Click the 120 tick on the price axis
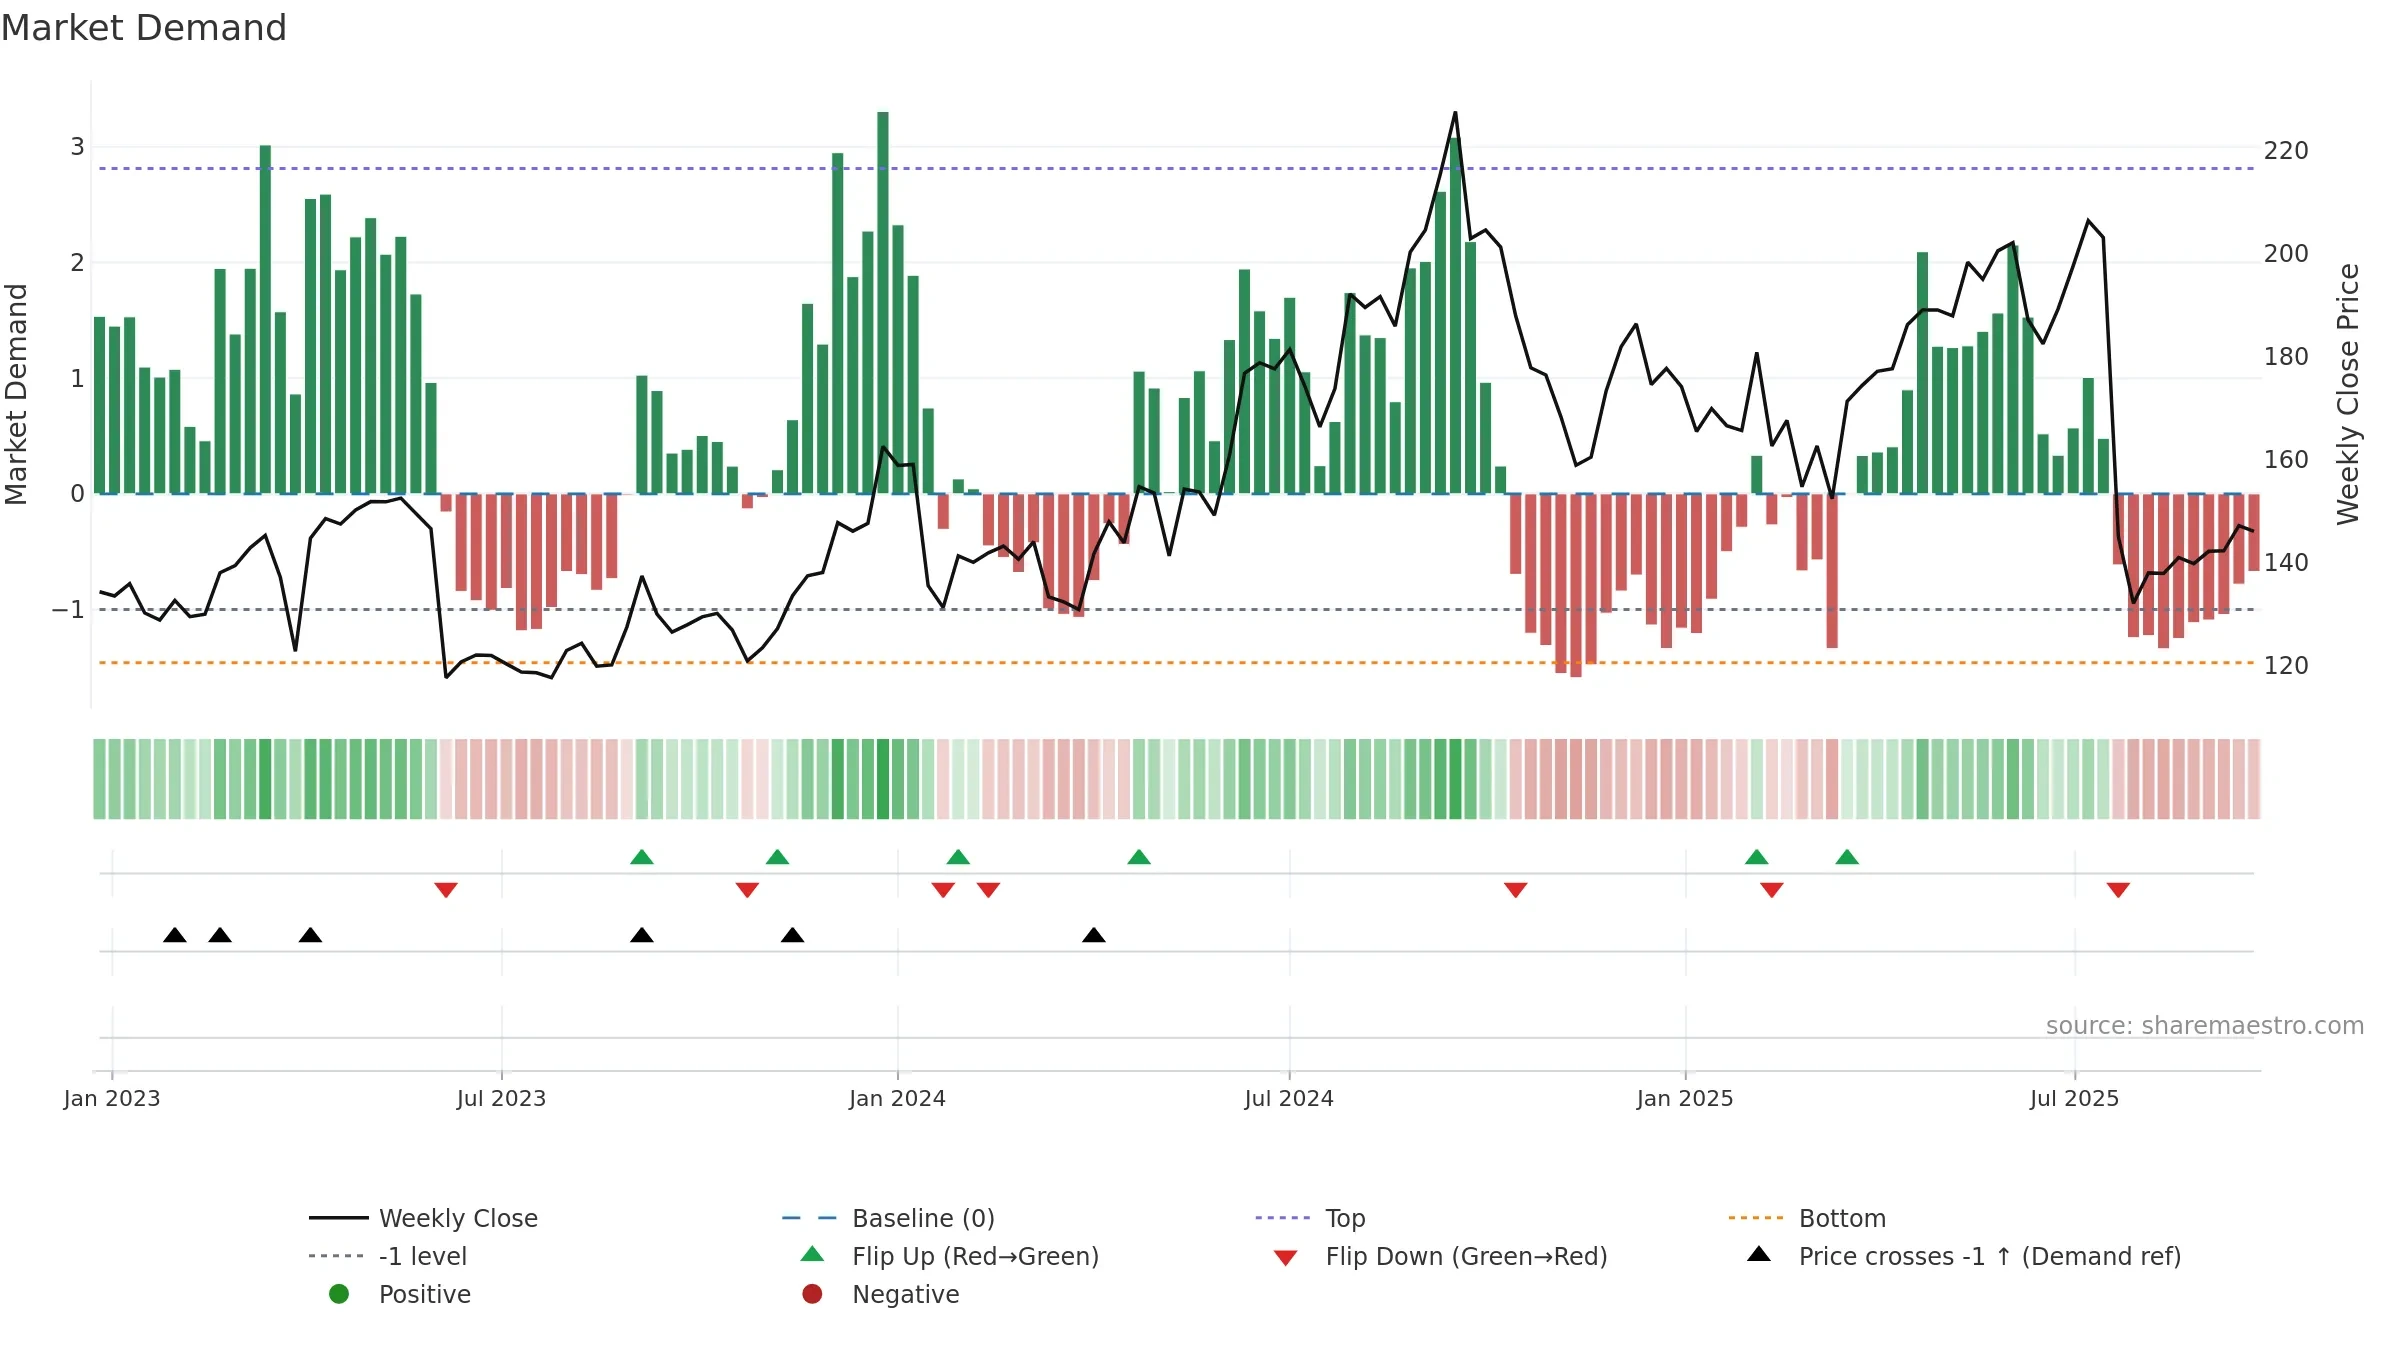Image resolution: width=2400 pixels, height=1350 pixels. (2286, 666)
